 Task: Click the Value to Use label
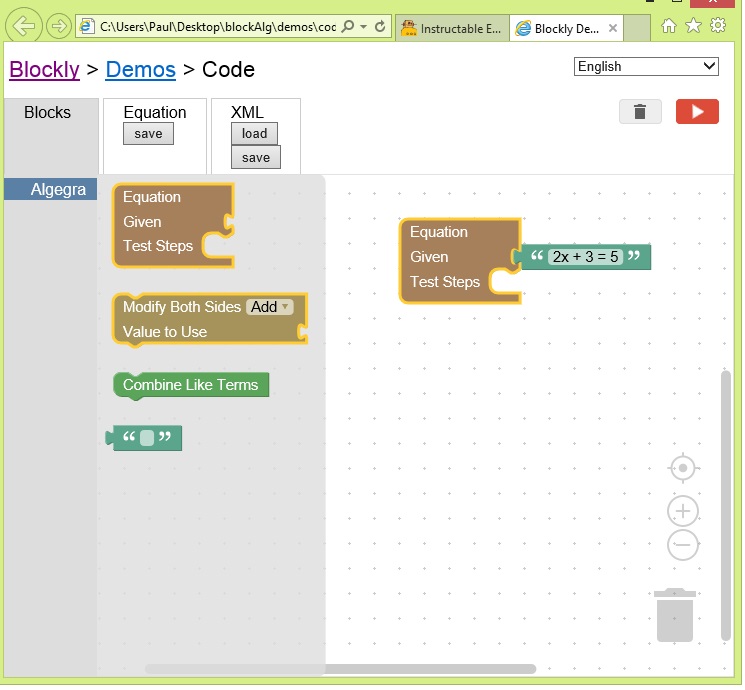(165, 333)
